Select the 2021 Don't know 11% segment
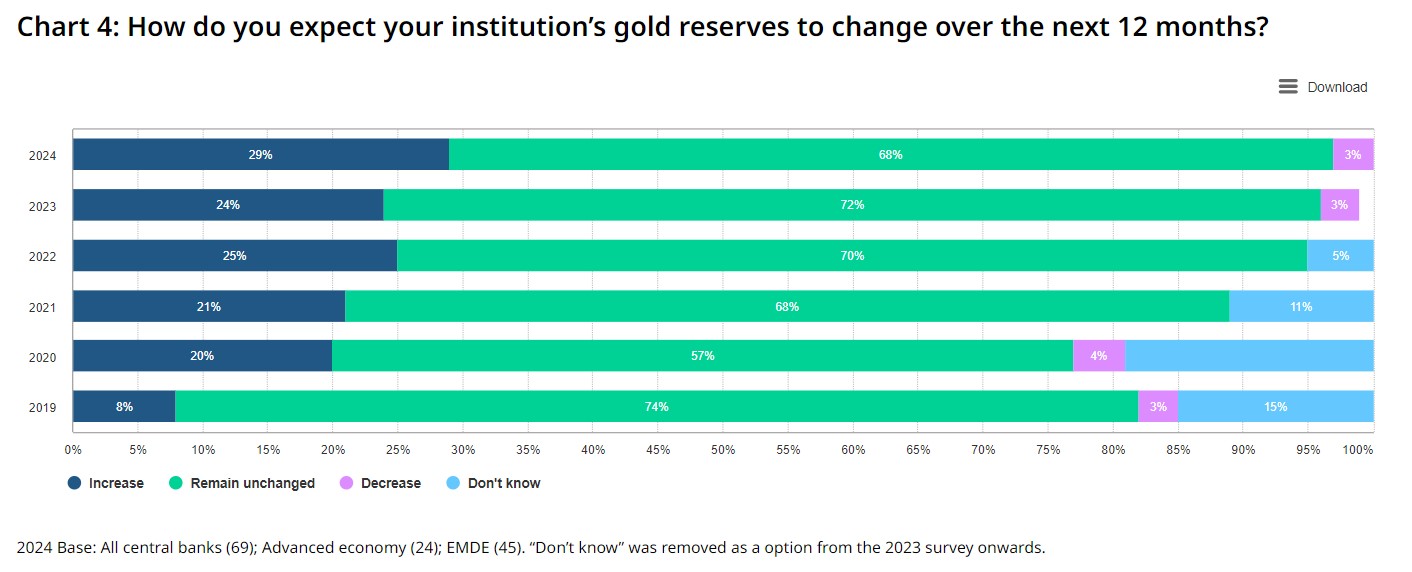Screen dimensions: 1412x572 1301,307
